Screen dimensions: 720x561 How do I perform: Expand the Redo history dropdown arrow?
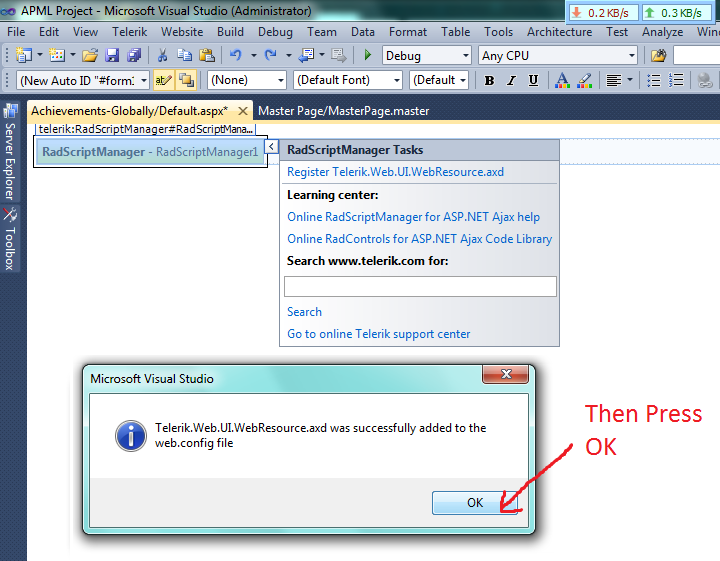pos(289,56)
